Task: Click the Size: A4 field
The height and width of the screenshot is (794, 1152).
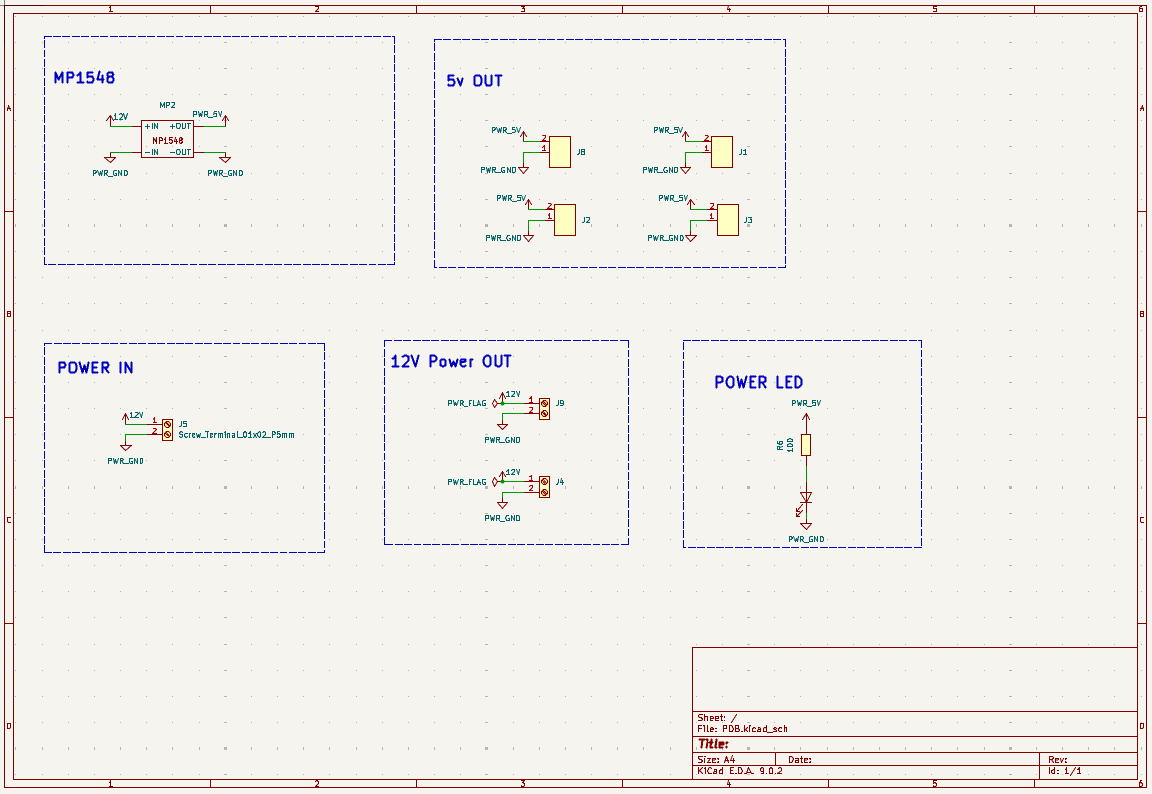Action: [x=716, y=760]
